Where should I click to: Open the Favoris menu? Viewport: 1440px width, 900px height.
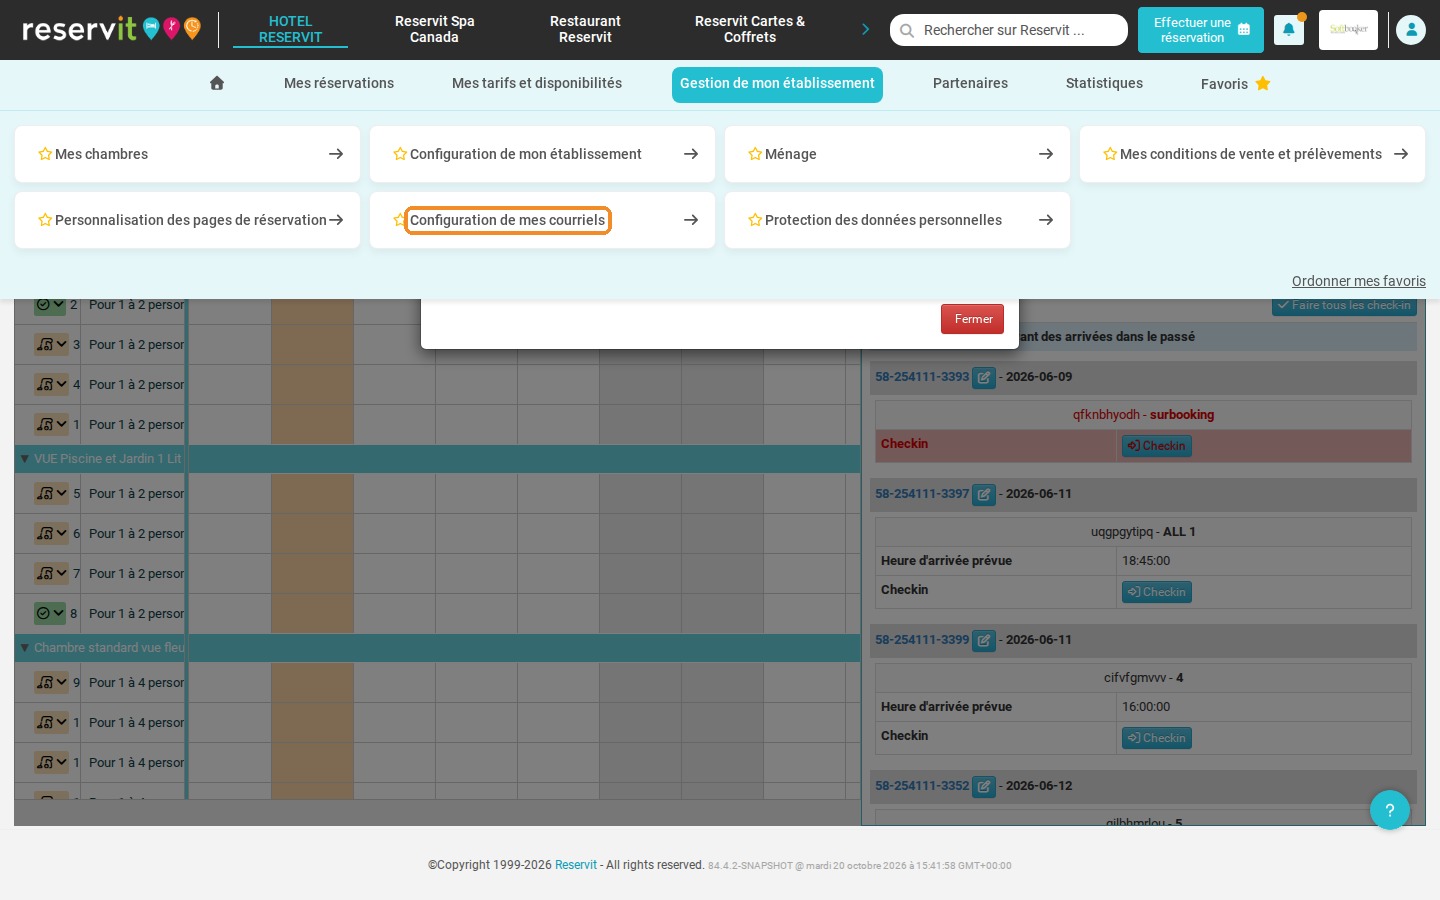click(1236, 84)
